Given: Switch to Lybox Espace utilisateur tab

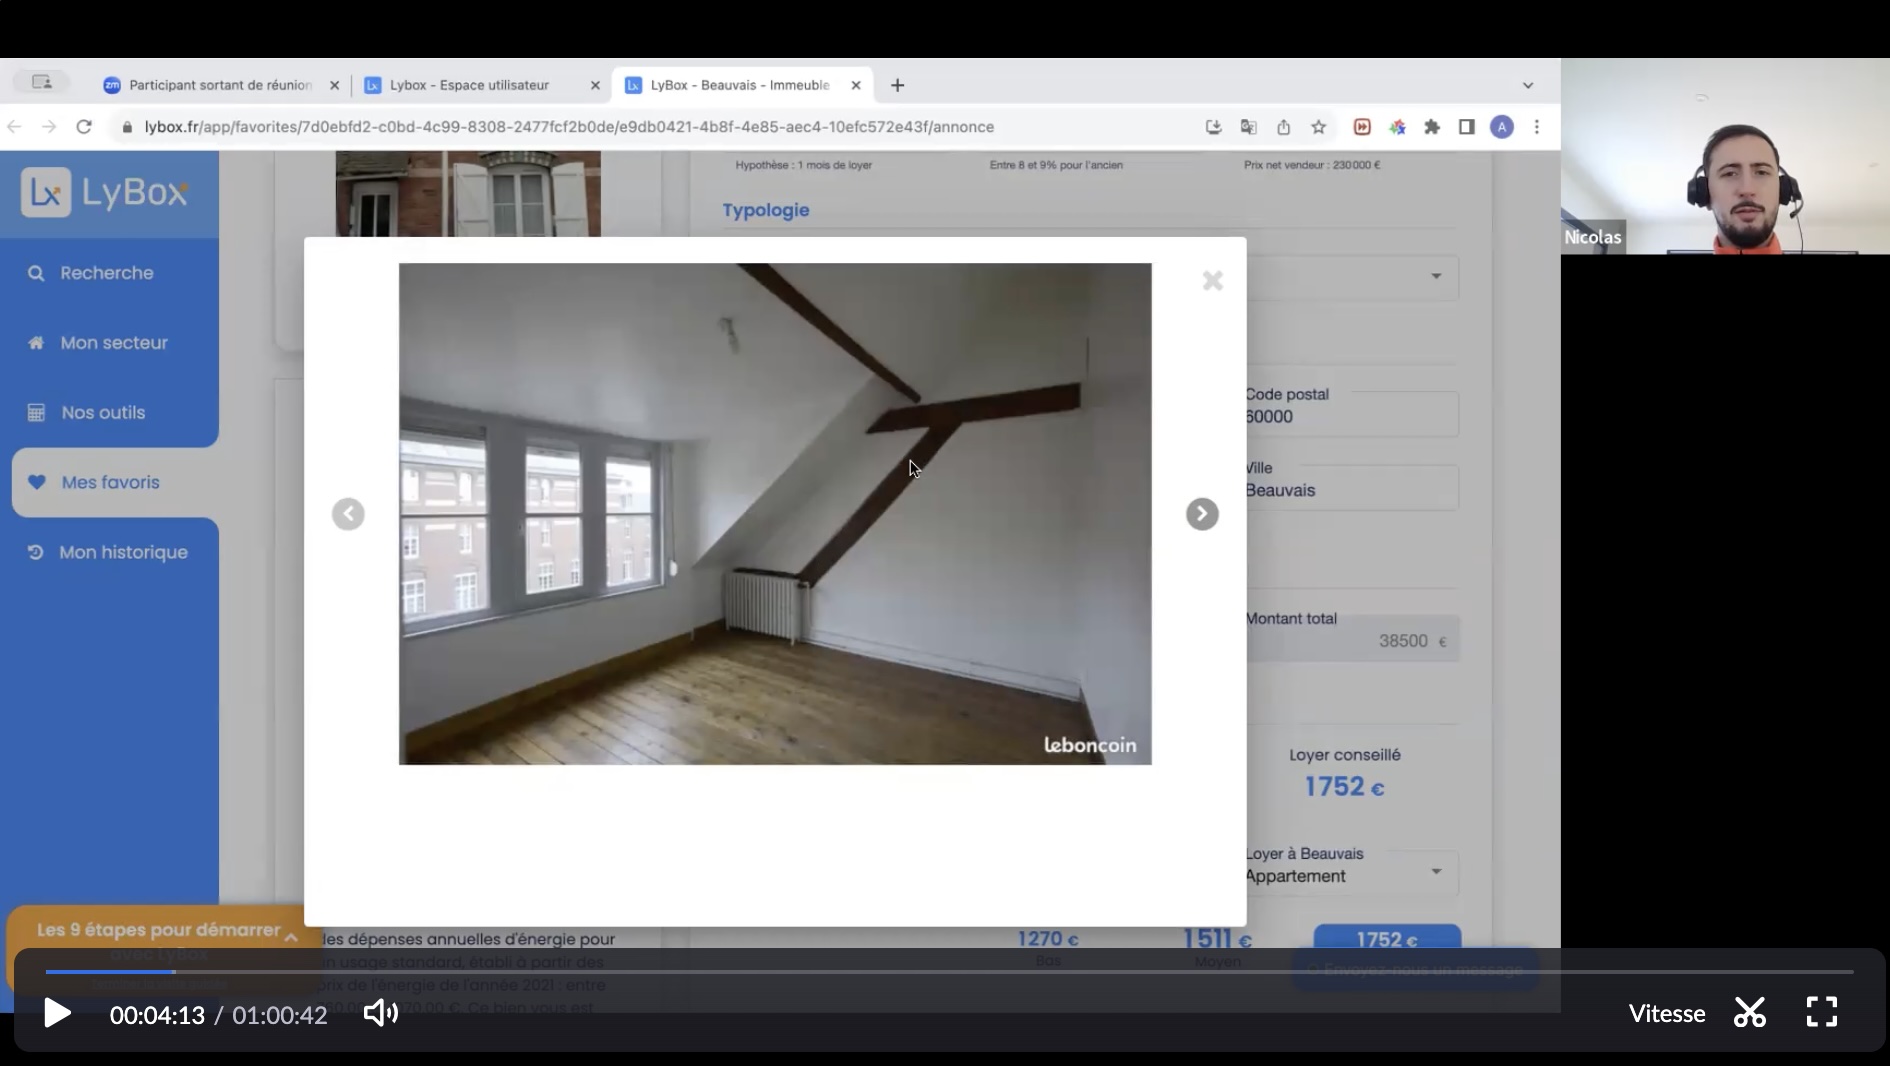Looking at the screenshot, I should coord(470,85).
